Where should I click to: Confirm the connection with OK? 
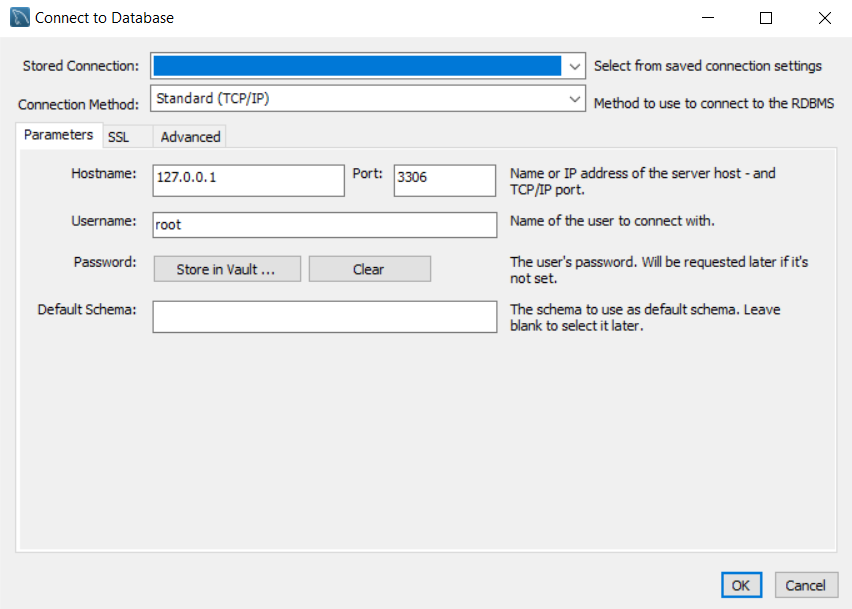[x=741, y=585]
